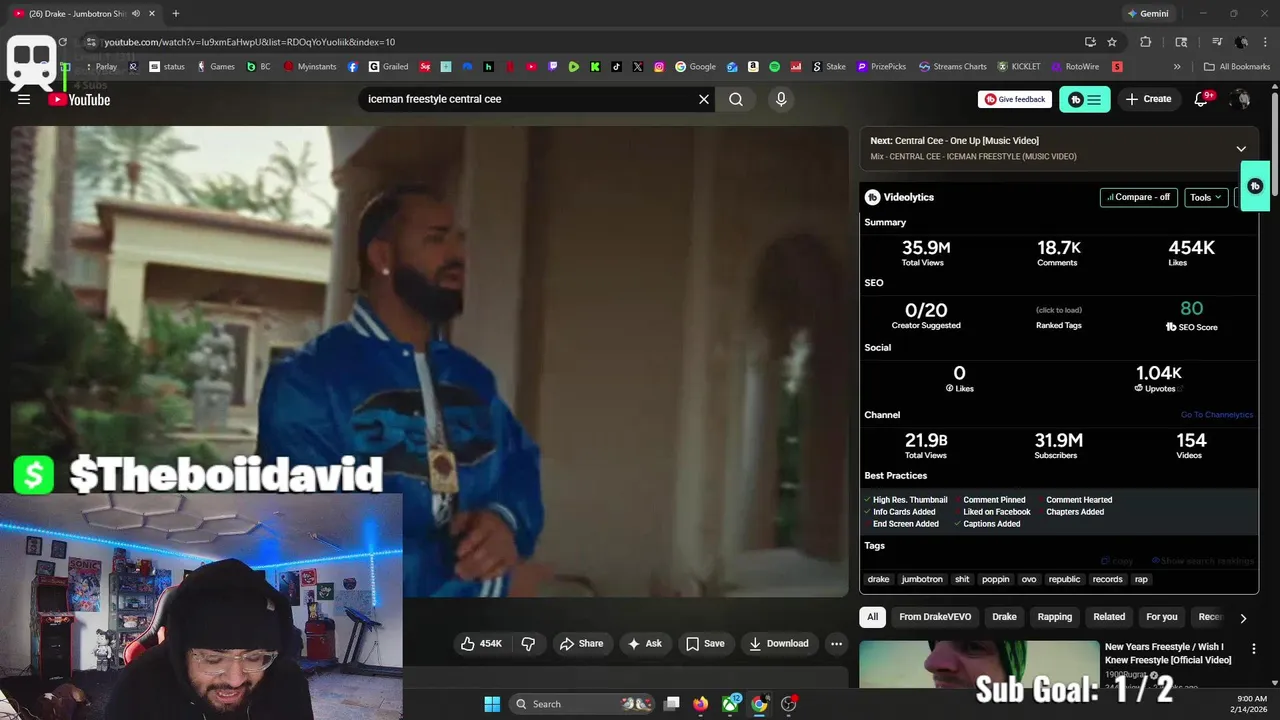Image resolution: width=1280 pixels, height=720 pixels.
Task: Show more filter chips with right arrow
Action: [1243, 618]
